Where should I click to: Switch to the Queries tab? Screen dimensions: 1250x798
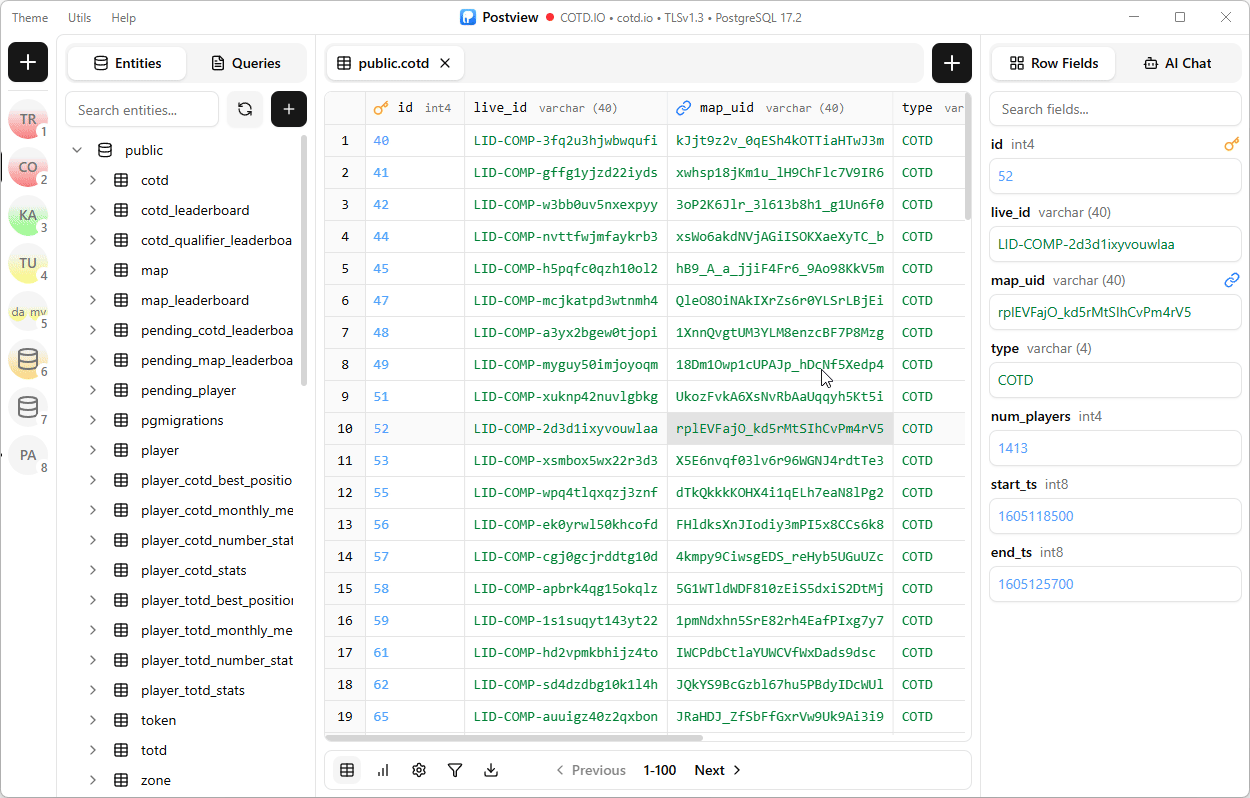246,63
